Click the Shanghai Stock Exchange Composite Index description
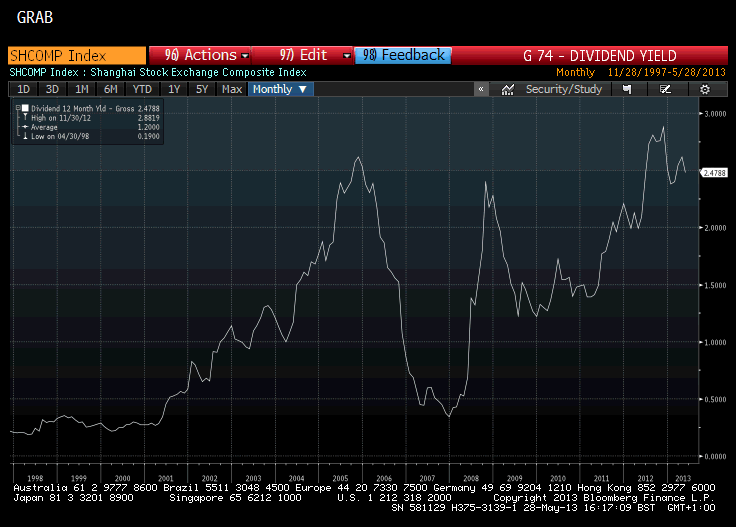 tap(198, 72)
